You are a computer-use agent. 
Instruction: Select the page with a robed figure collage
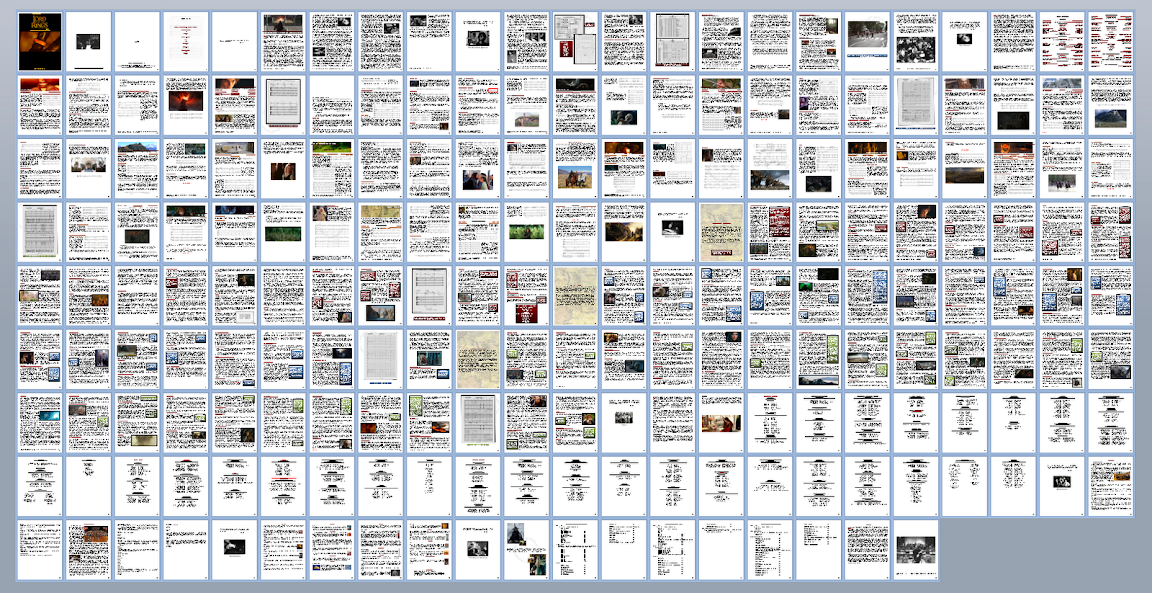526,550
